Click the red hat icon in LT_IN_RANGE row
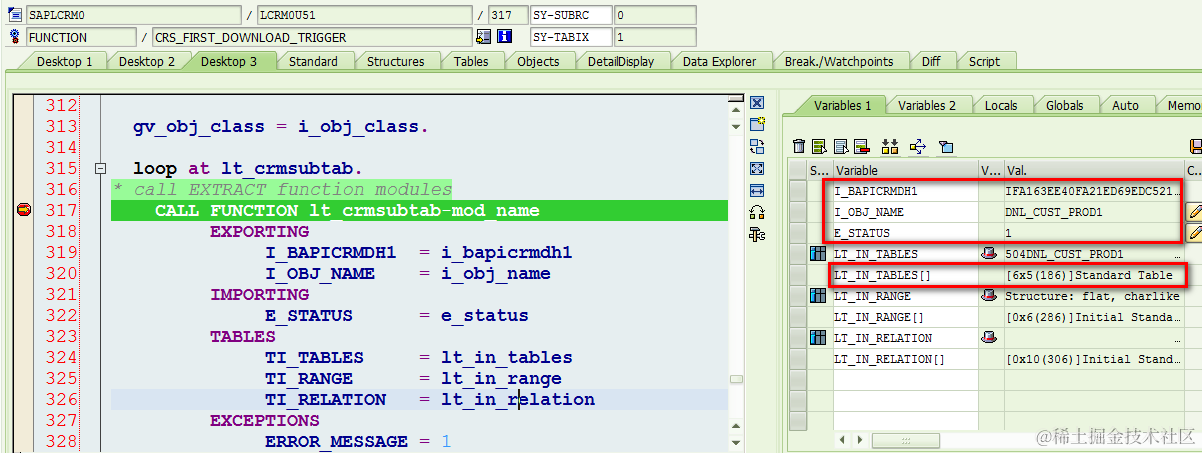Screen dimensions: 1202x453 (x=990, y=296)
